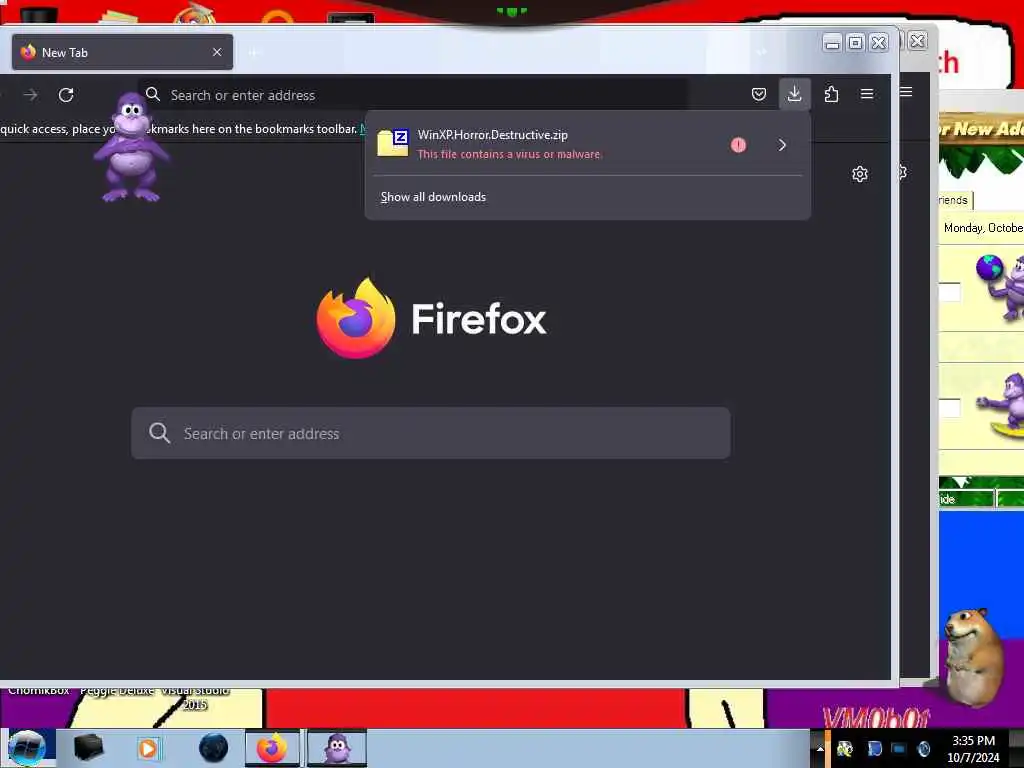The image size is (1024, 768).
Task: Open the clock showing 3:35 PM
Action: point(973,748)
